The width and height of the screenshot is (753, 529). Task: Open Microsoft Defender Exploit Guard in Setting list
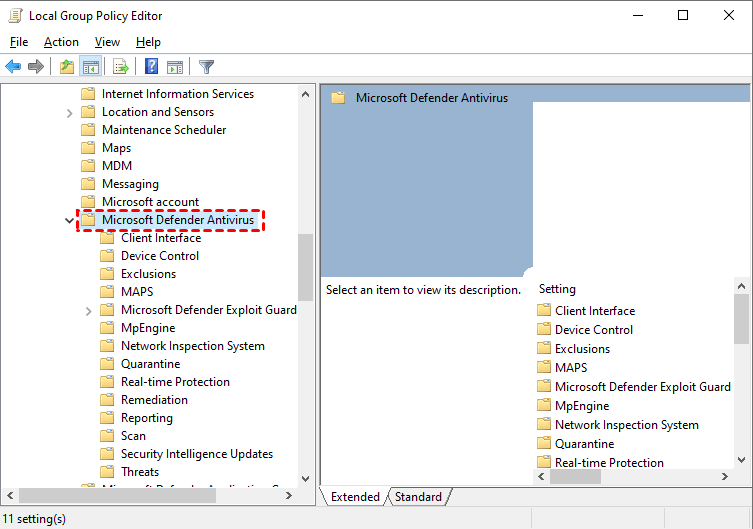(643, 387)
